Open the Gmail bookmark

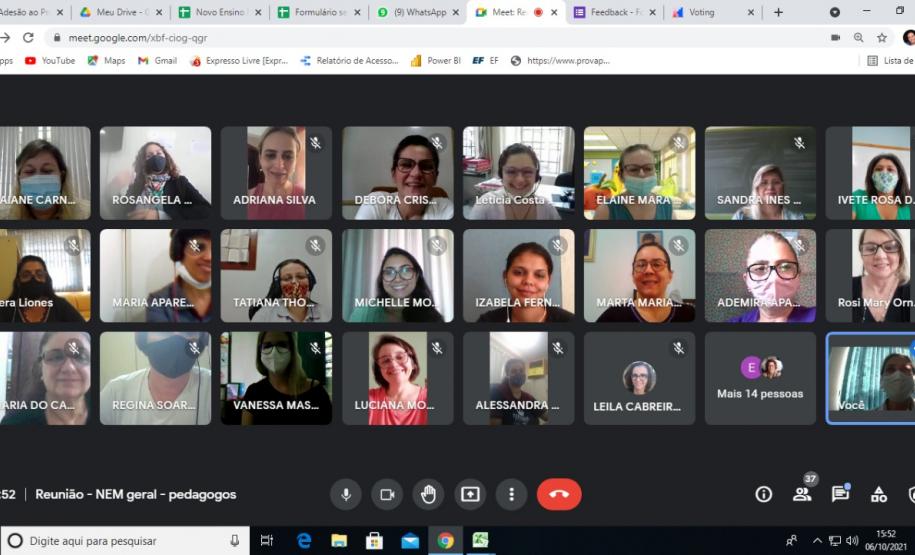pyautogui.click(x=157, y=60)
